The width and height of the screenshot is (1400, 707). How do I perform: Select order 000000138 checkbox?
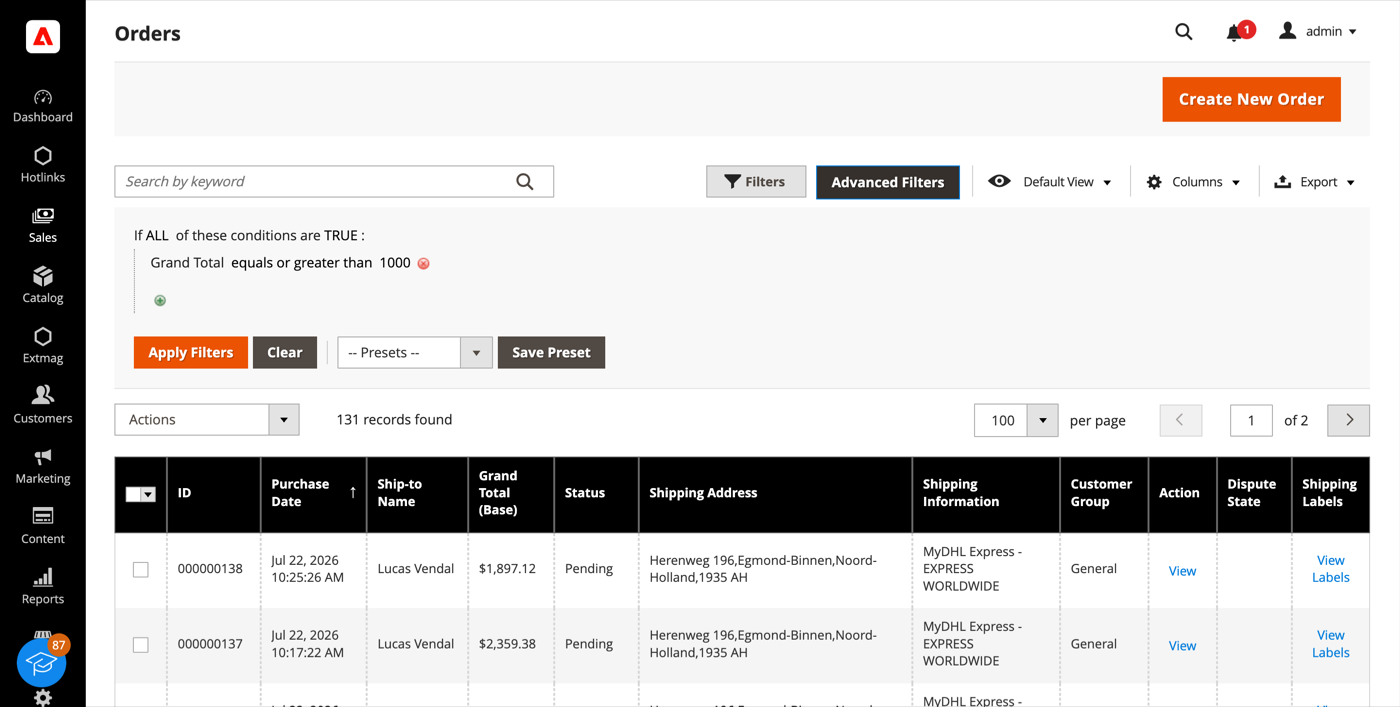point(141,569)
